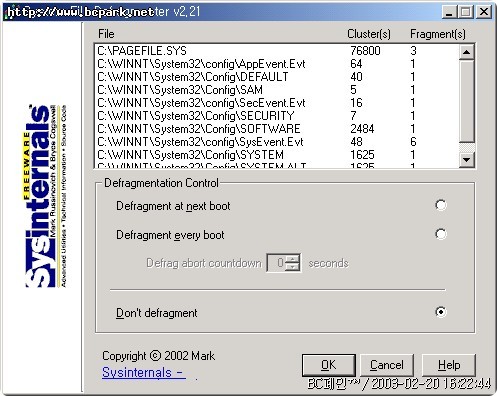
Task: Select the Config\SECURITY file row
Action: [277, 116]
